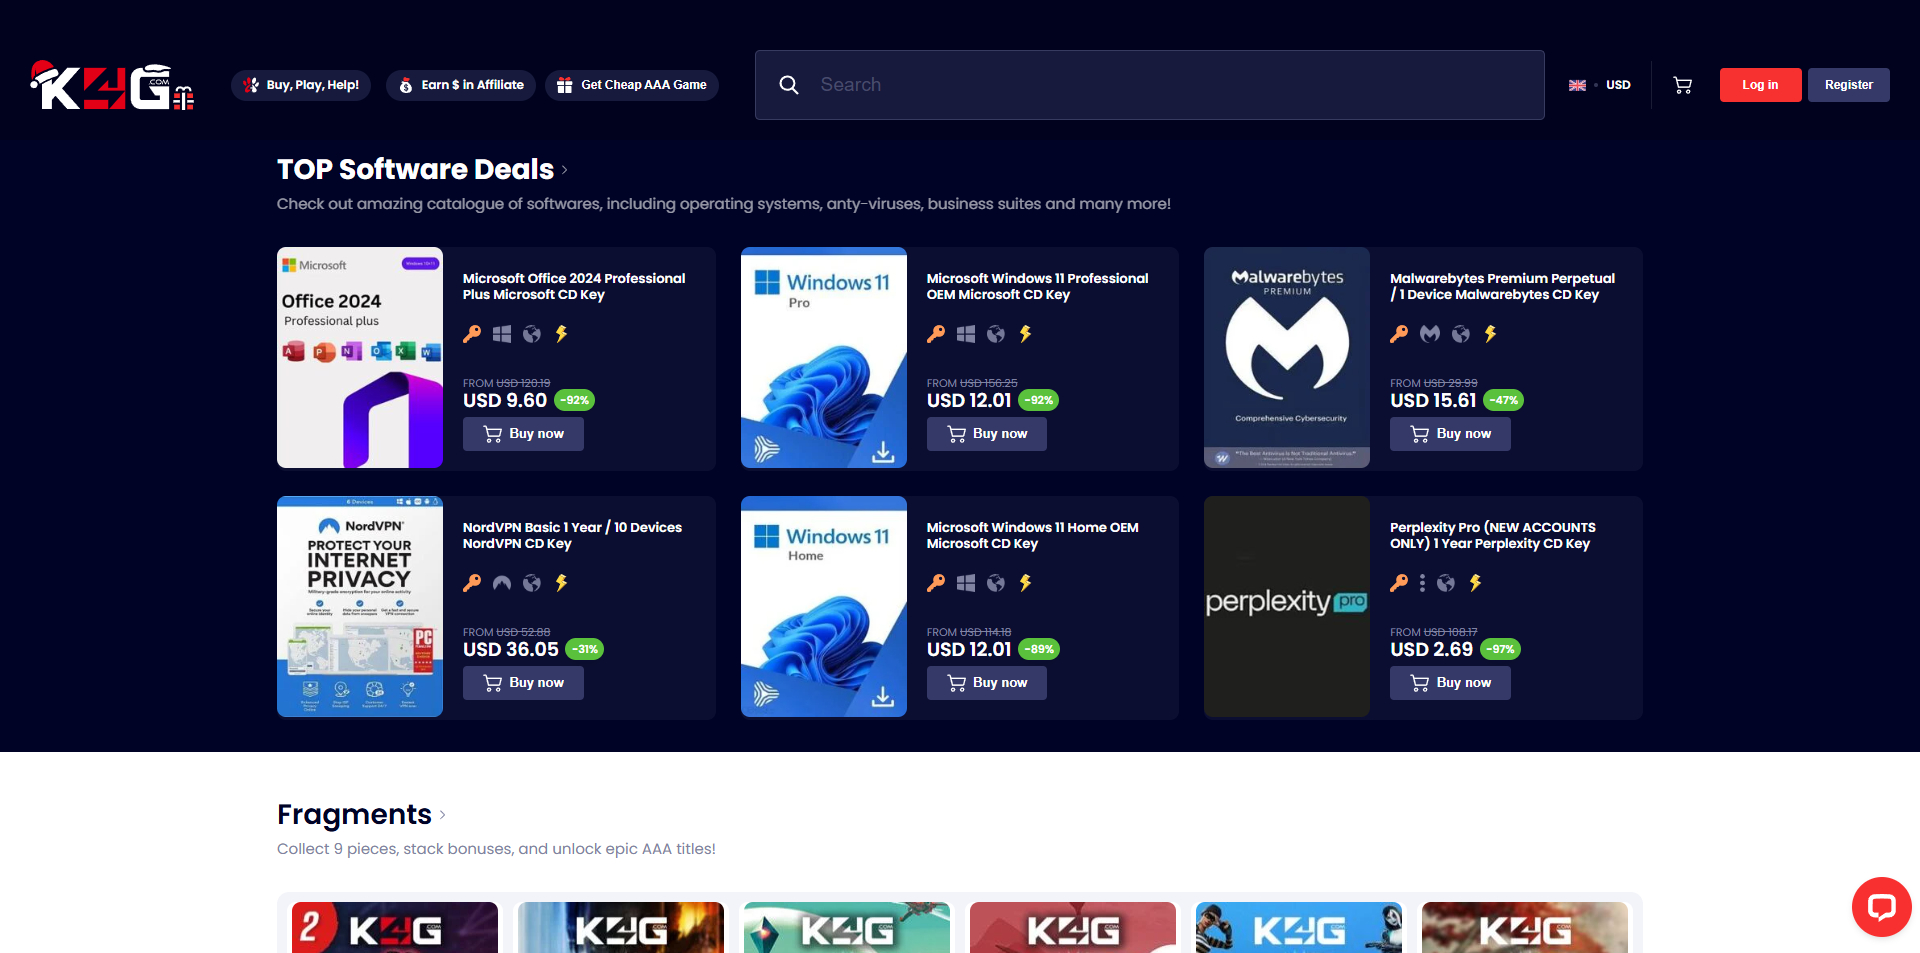1920x953 pixels.
Task: Open Earn $ in Affiliate
Action: (x=461, y=85)
